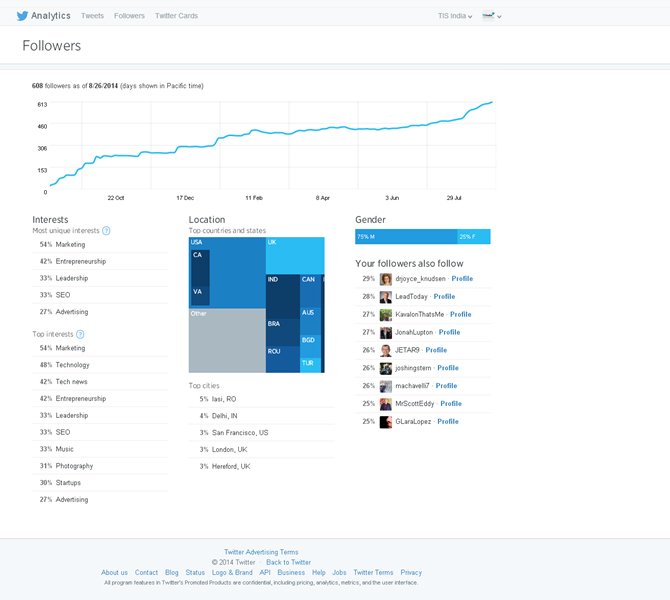Click Back to Twitter link
Viewport: 670px width, 600px height.
[x=288, y=562]
